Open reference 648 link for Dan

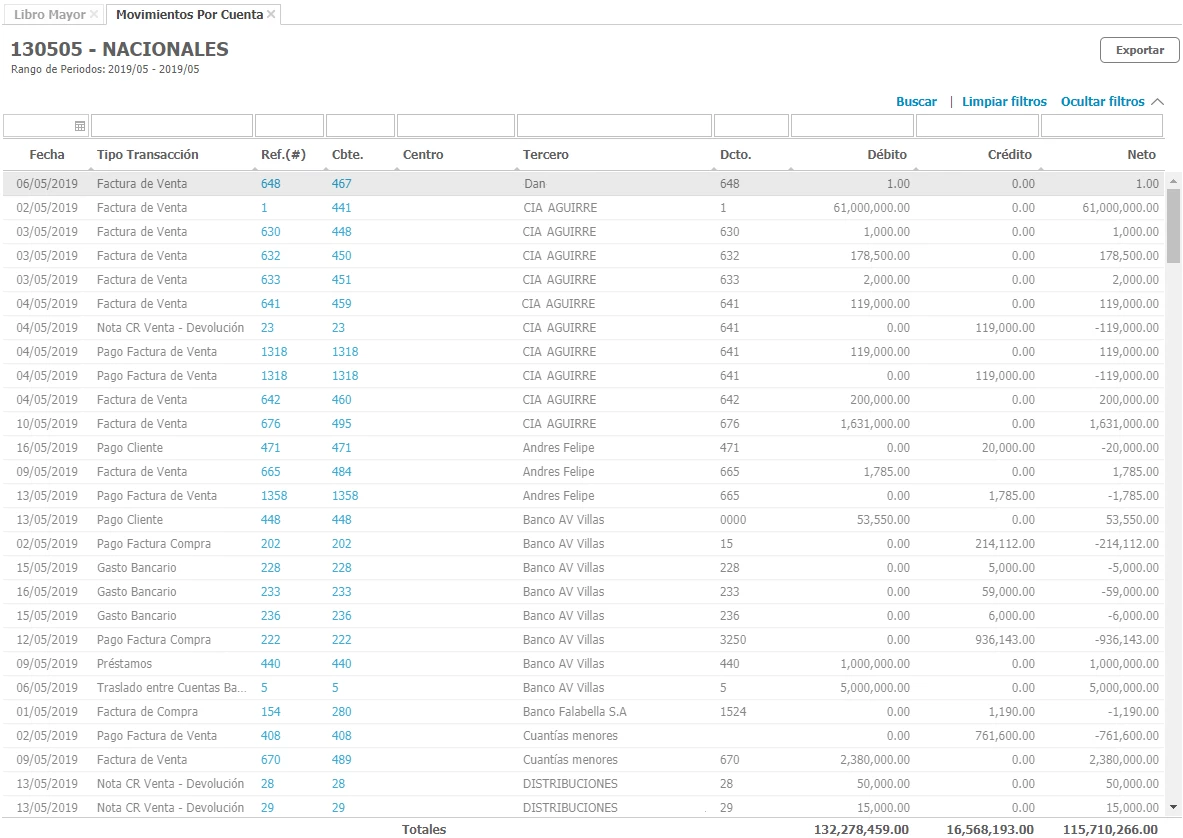[271, 184]
